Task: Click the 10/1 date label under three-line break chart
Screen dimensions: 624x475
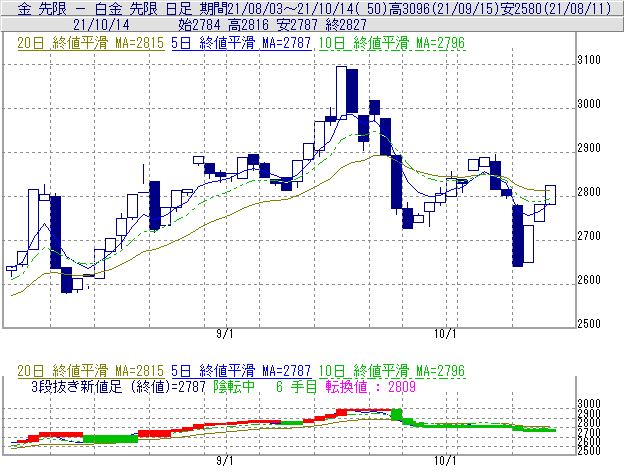Action: (x=445, y=461)
